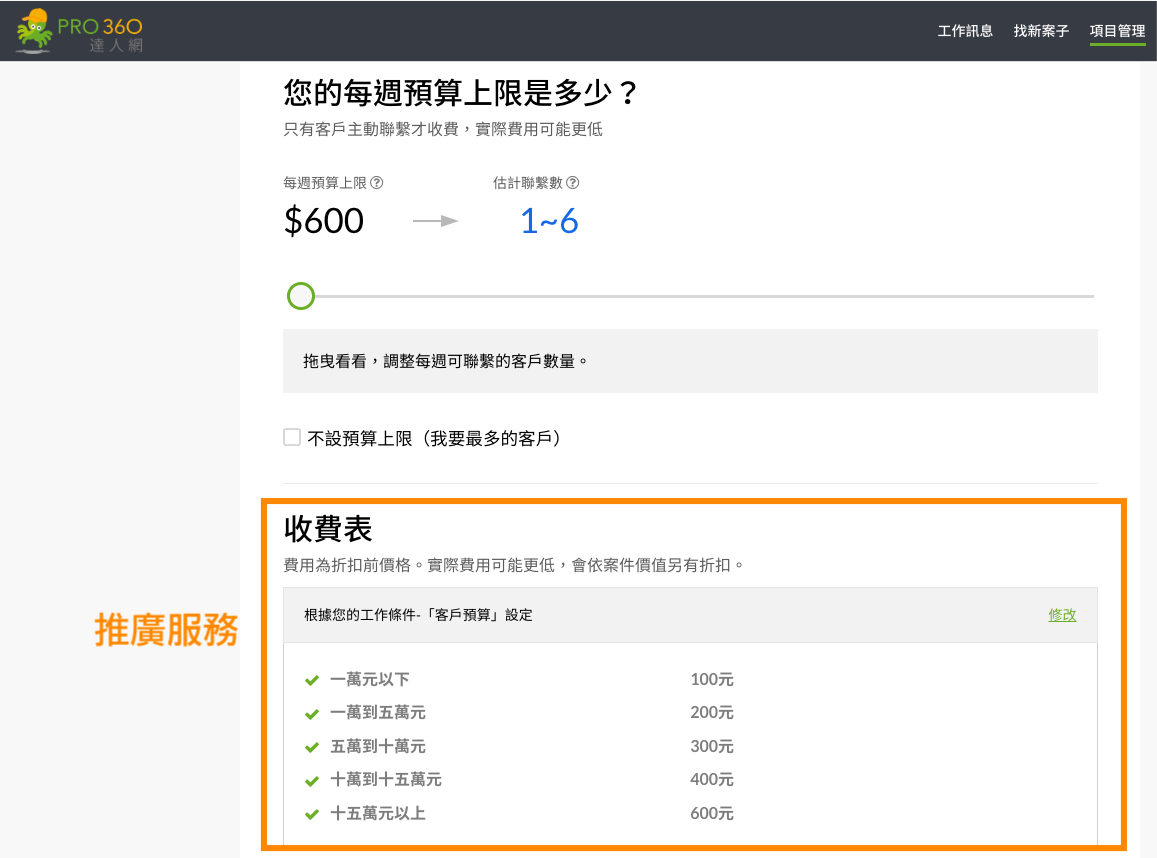Enable the 不設預算上限 checkbox
This screenshot has width=1157, height=858.
pyautogui.click(x=292, y=437)
